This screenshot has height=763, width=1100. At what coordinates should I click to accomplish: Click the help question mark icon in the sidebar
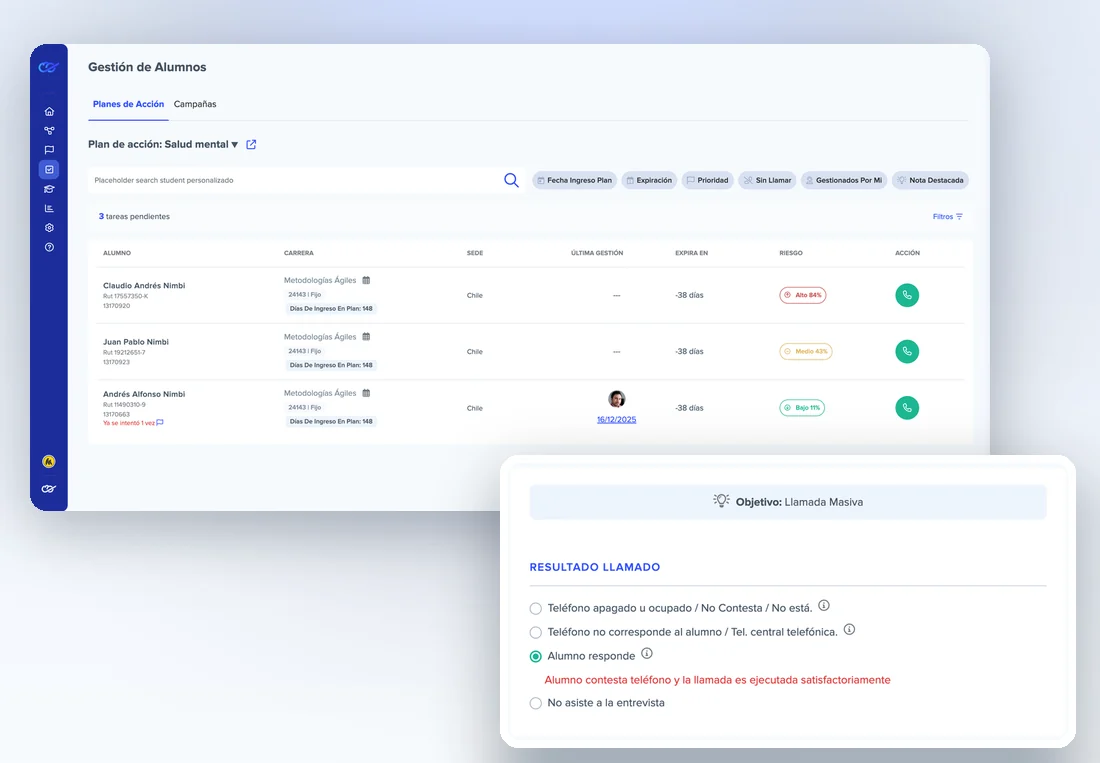point(49,247)
